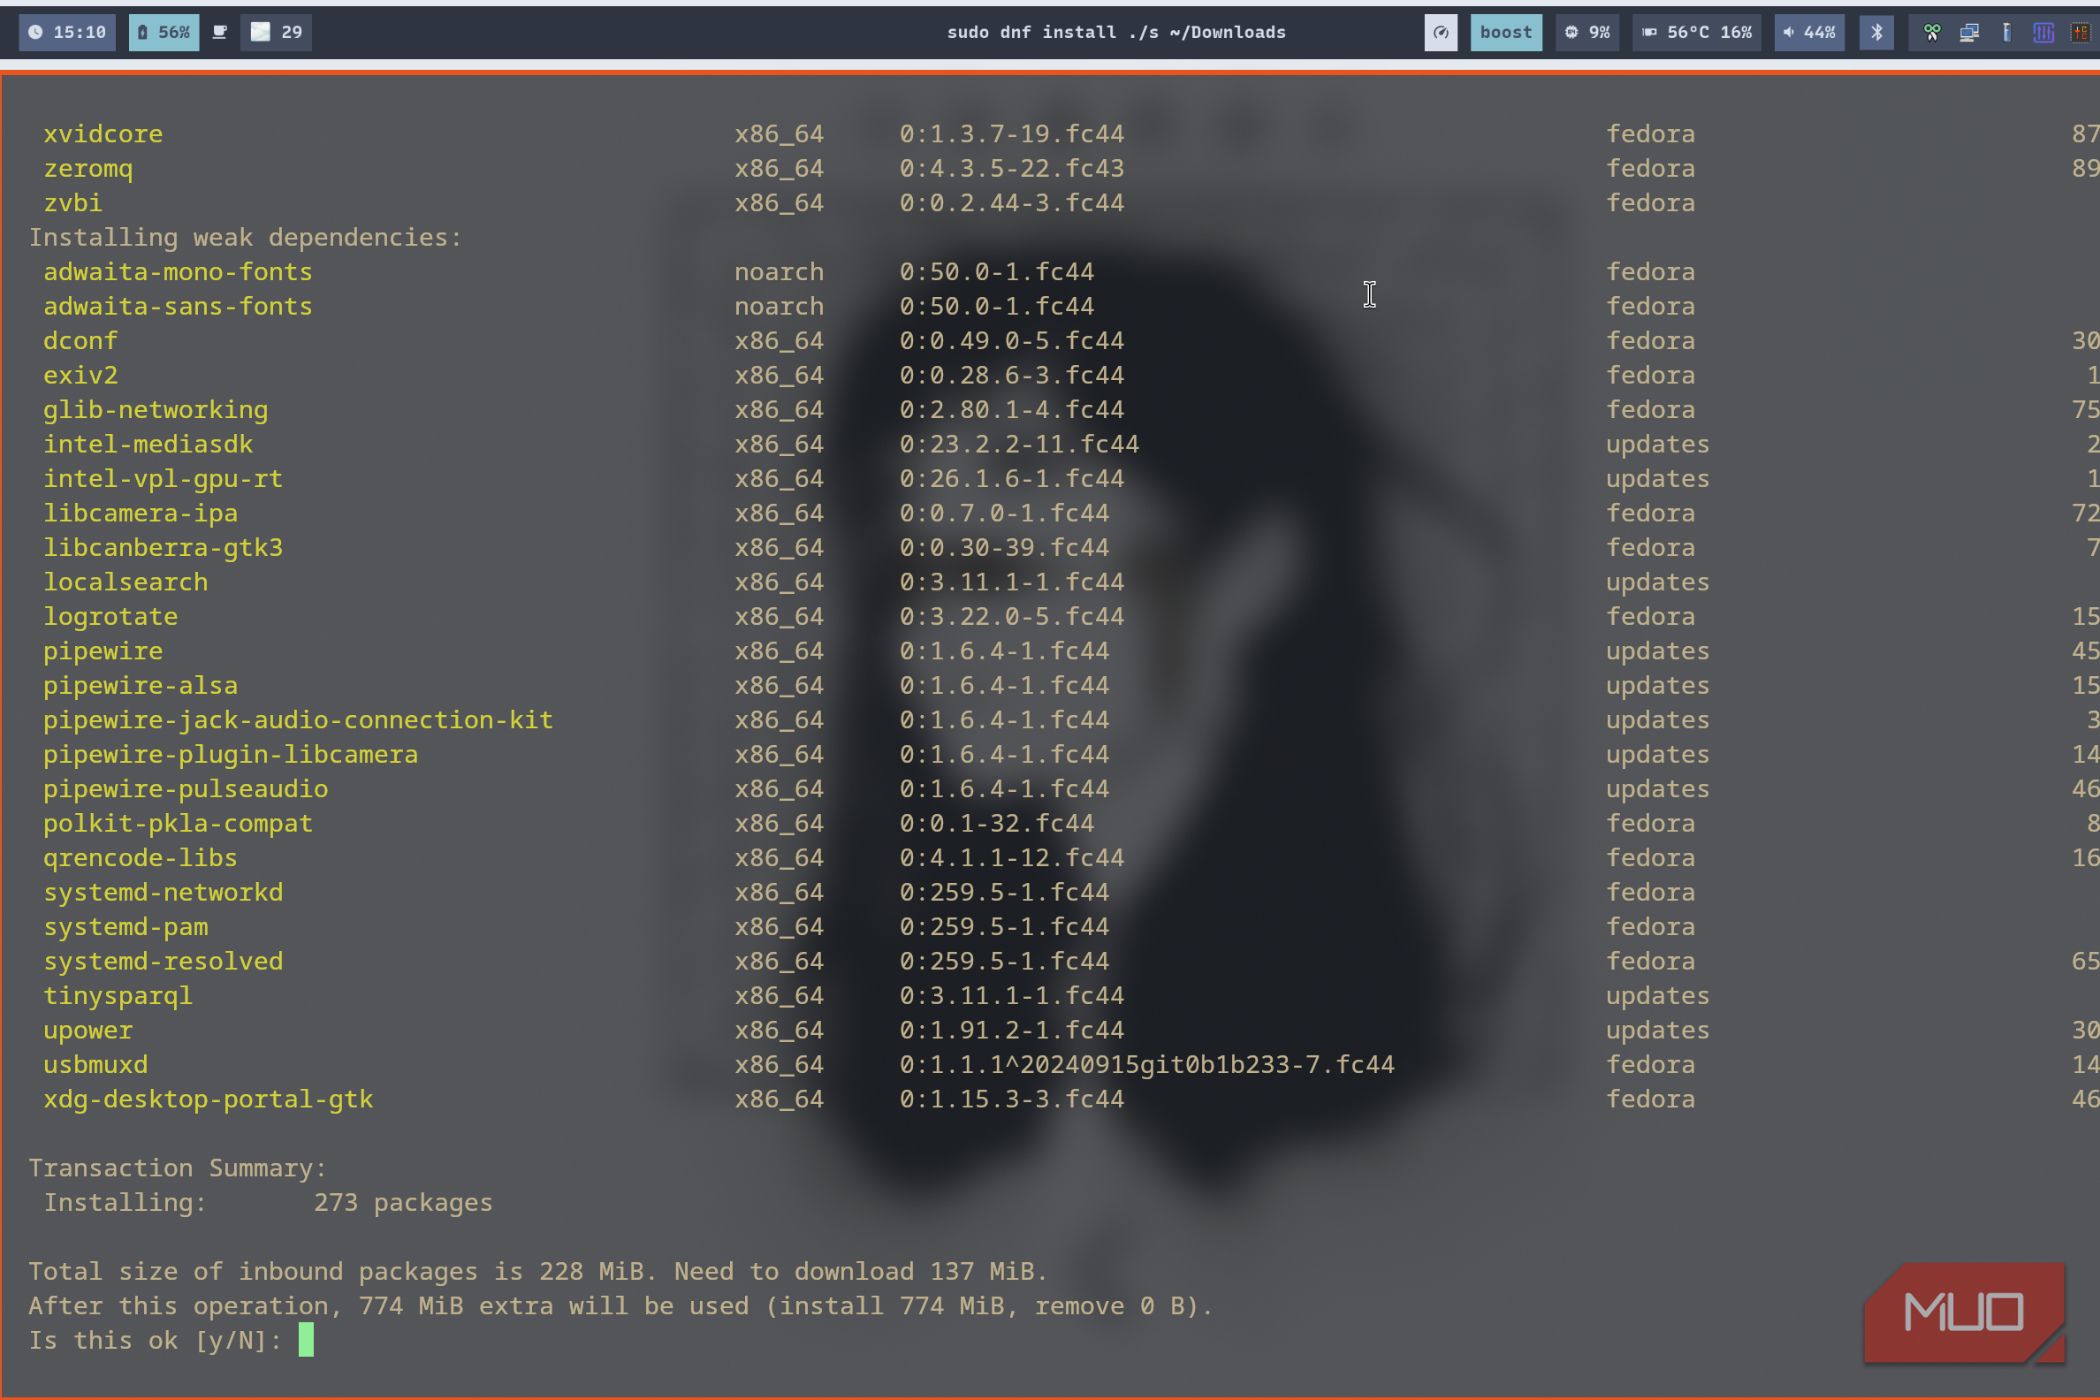
Task: Open the mail widget showing 29
Action: (x=277, y=32)
